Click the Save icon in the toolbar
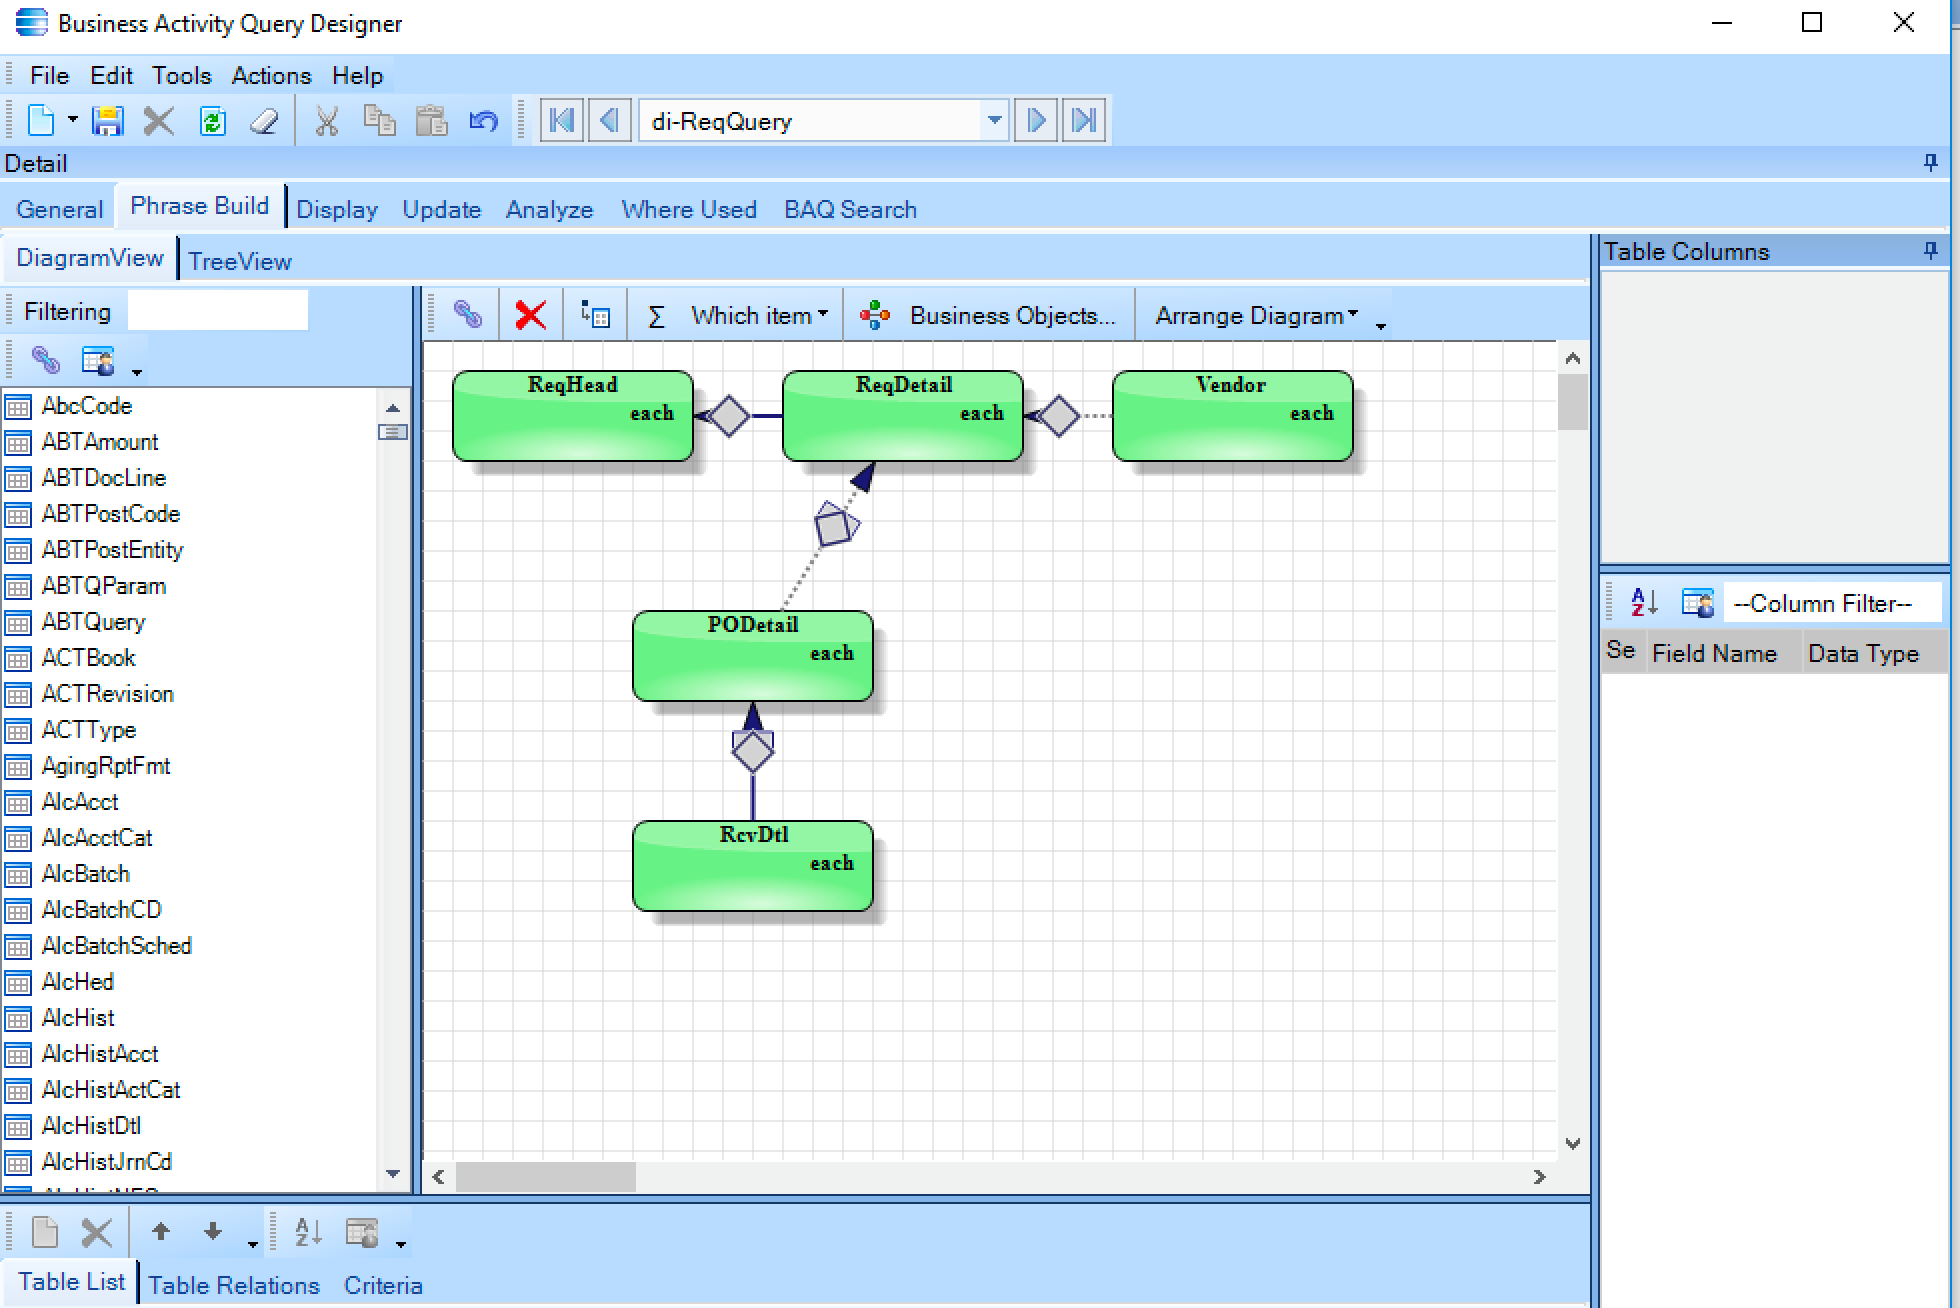Screen dimensions: 1960x1308 [x=107, y=121]
